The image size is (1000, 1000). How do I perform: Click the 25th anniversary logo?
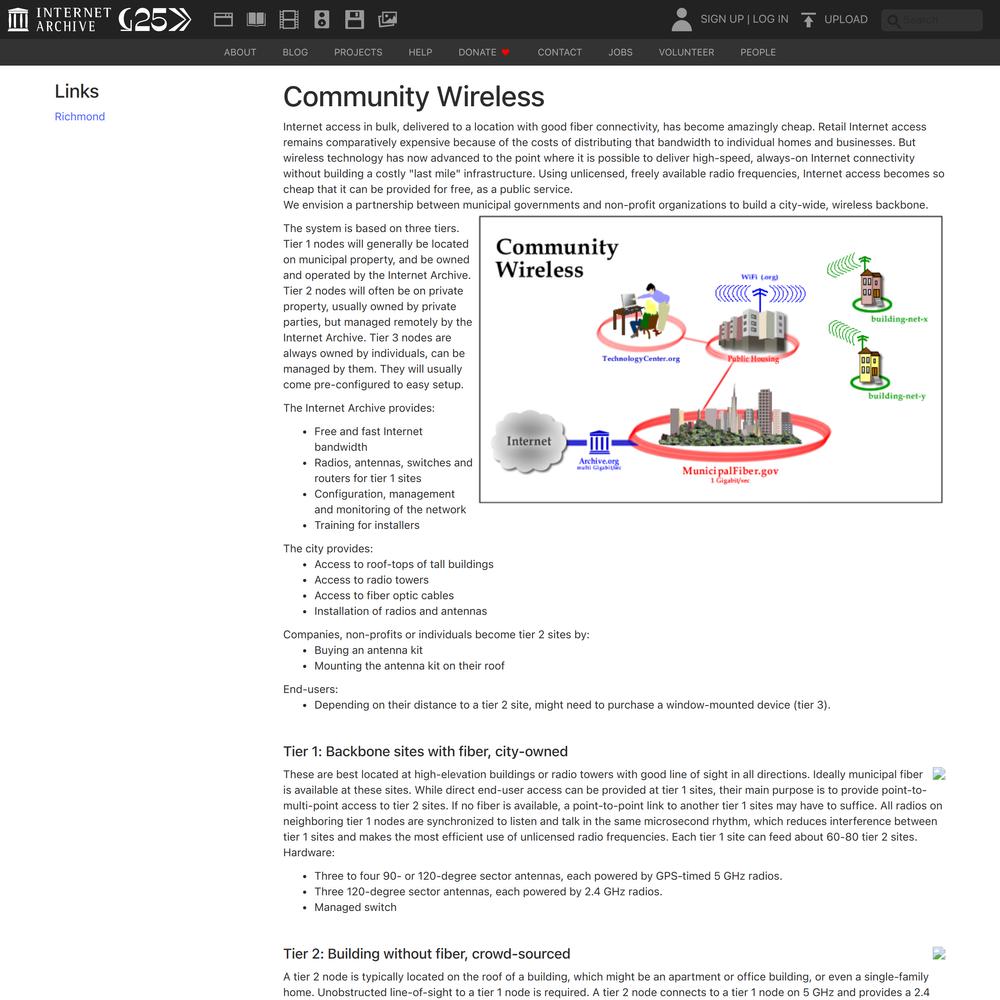pyautogui.click(x=155, y=20)
